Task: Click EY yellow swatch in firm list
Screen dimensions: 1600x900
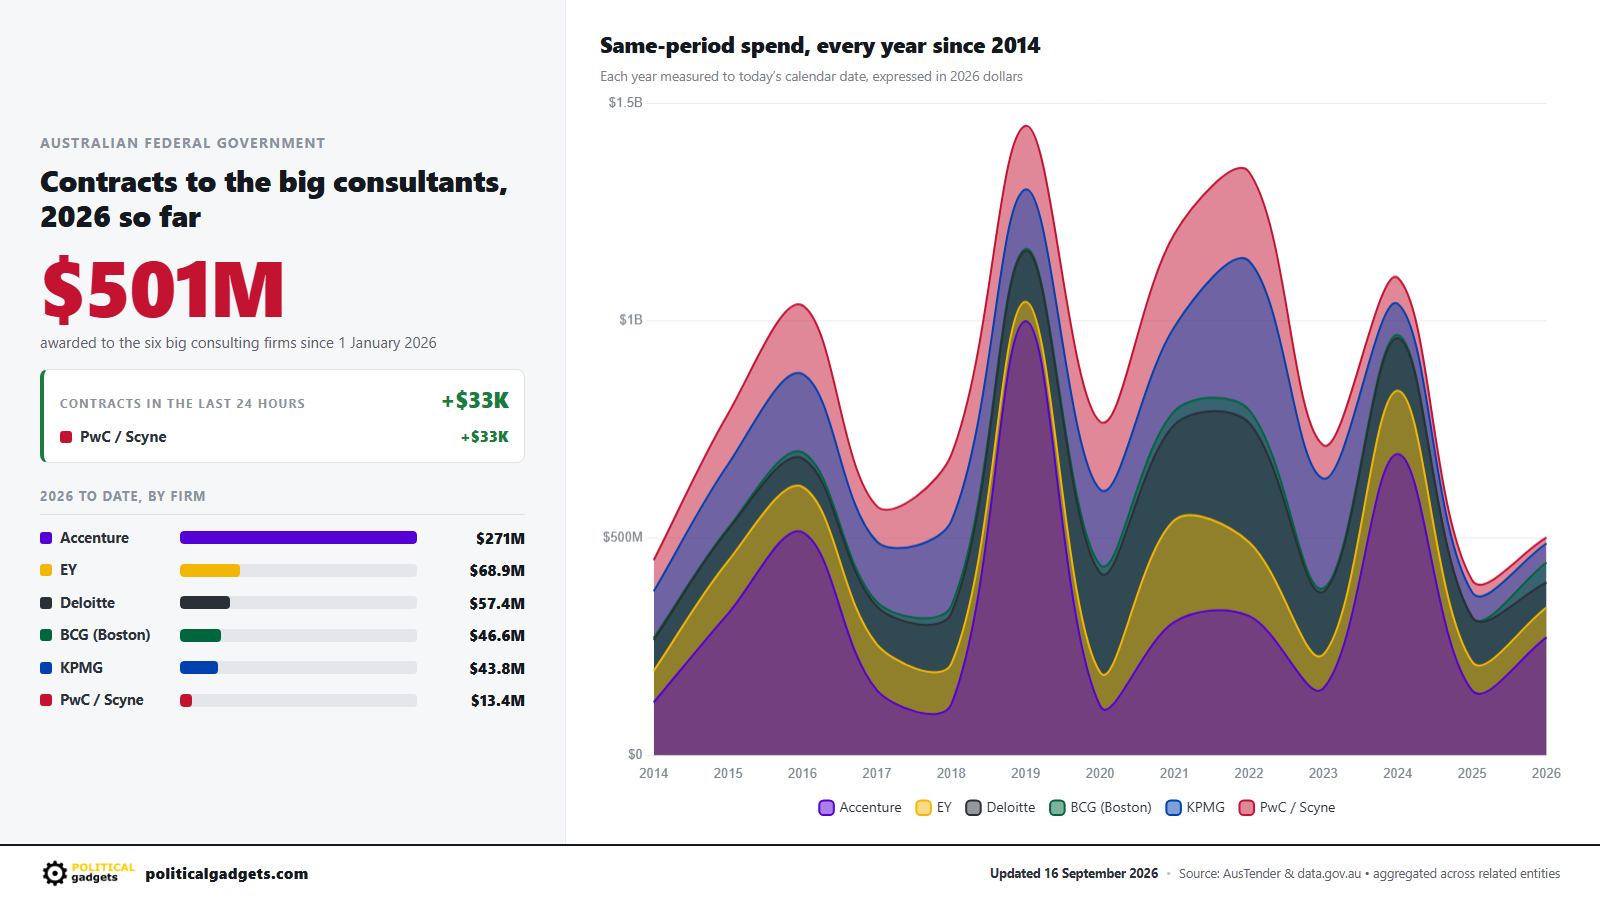Action: tap(46, 570)
